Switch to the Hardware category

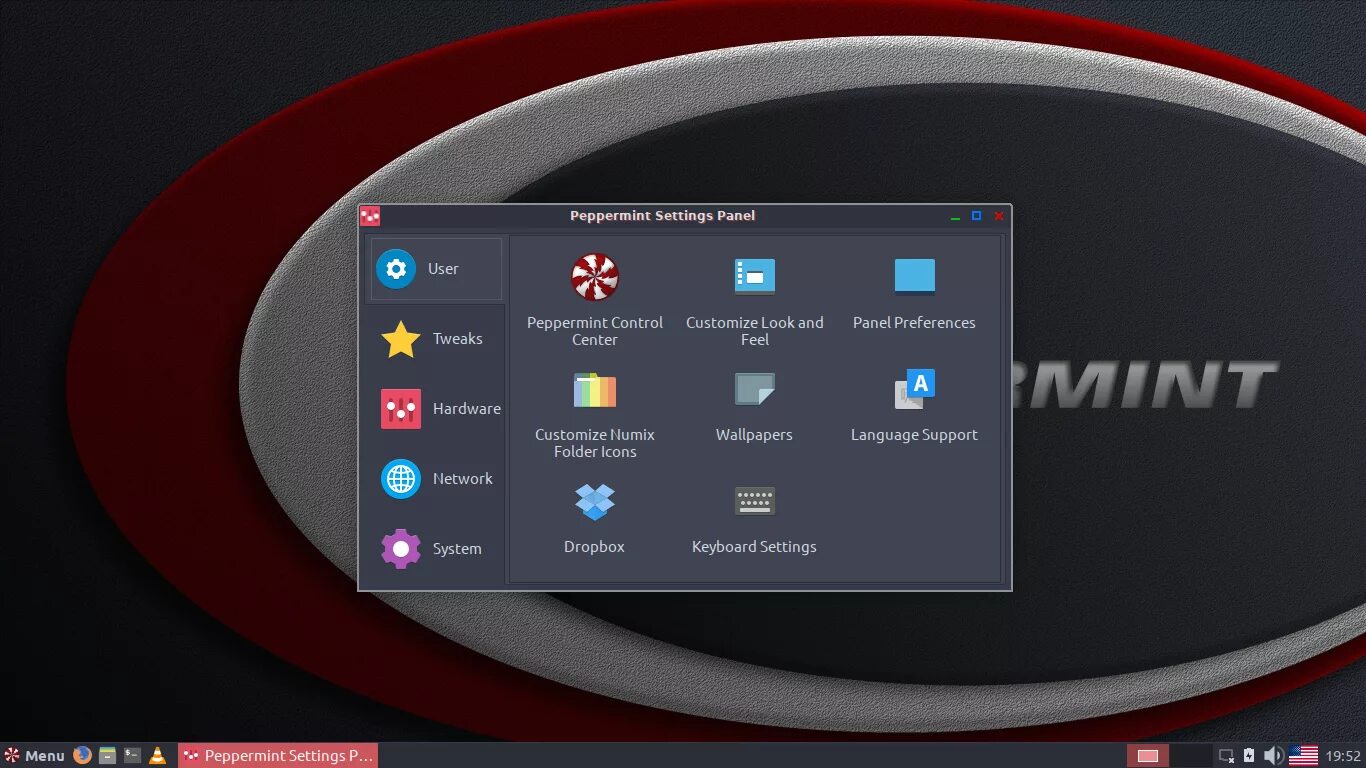434,408
